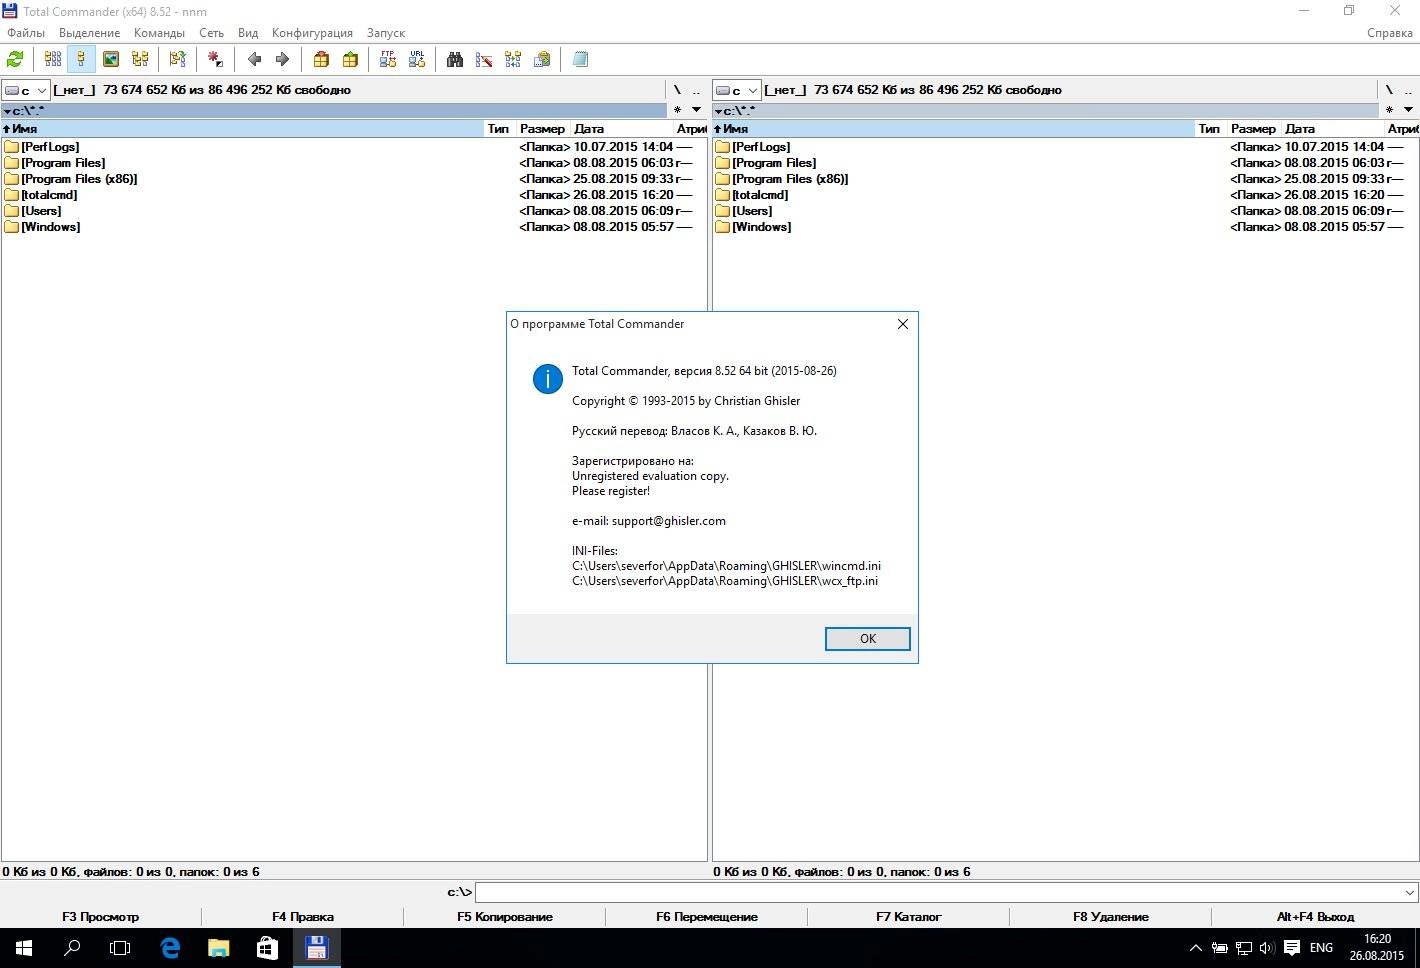Click the F8 Удаление button

click(x=1111, y=916)
